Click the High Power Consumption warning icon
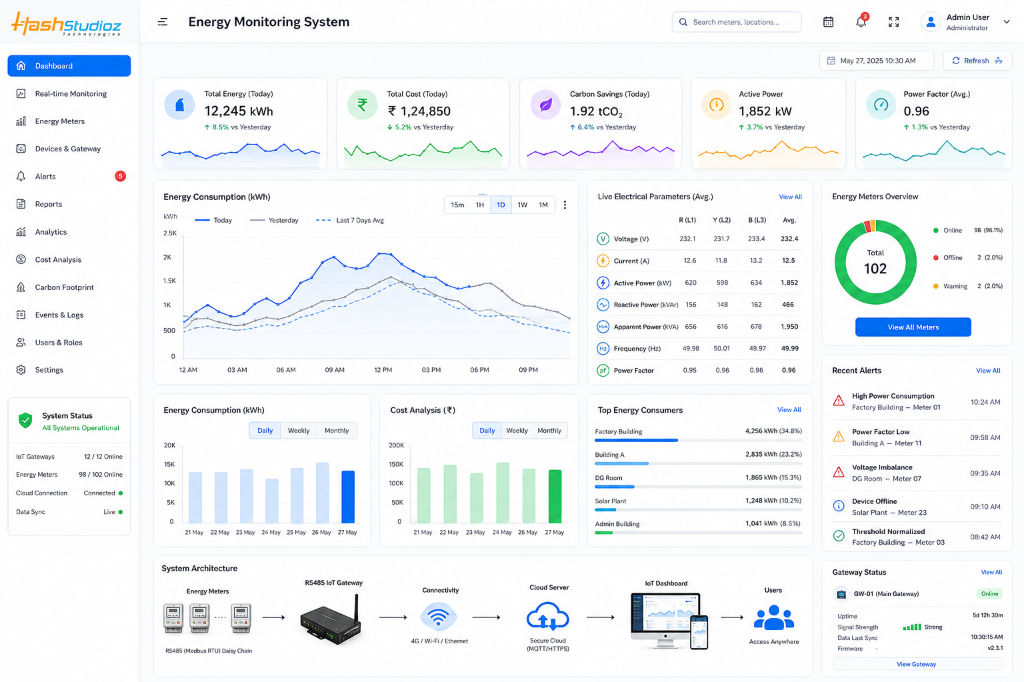 (x=839, y=401)
